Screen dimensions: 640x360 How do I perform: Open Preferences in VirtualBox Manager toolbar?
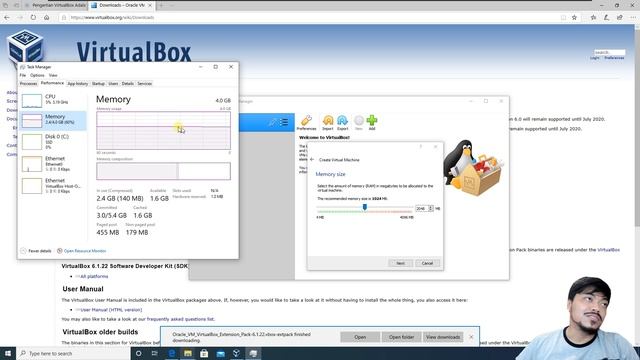(306, 122)
